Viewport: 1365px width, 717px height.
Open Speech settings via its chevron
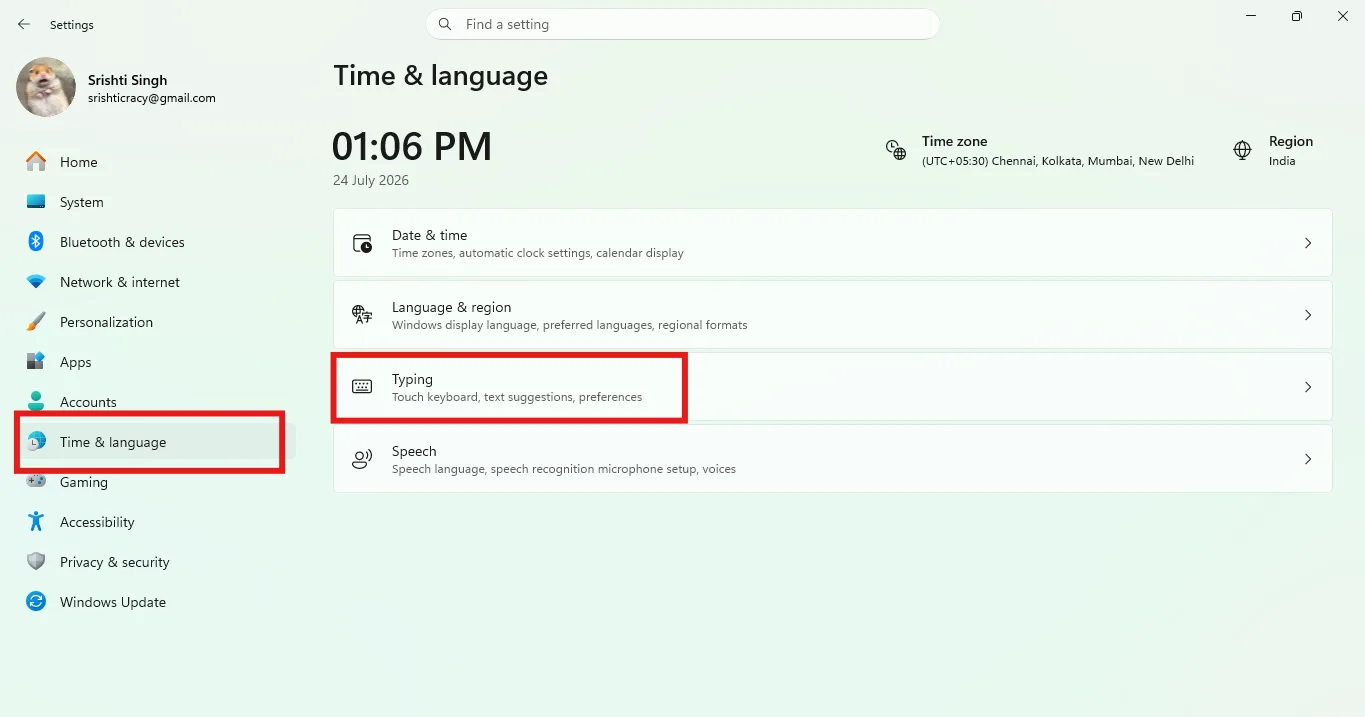tap(1308, 459)
